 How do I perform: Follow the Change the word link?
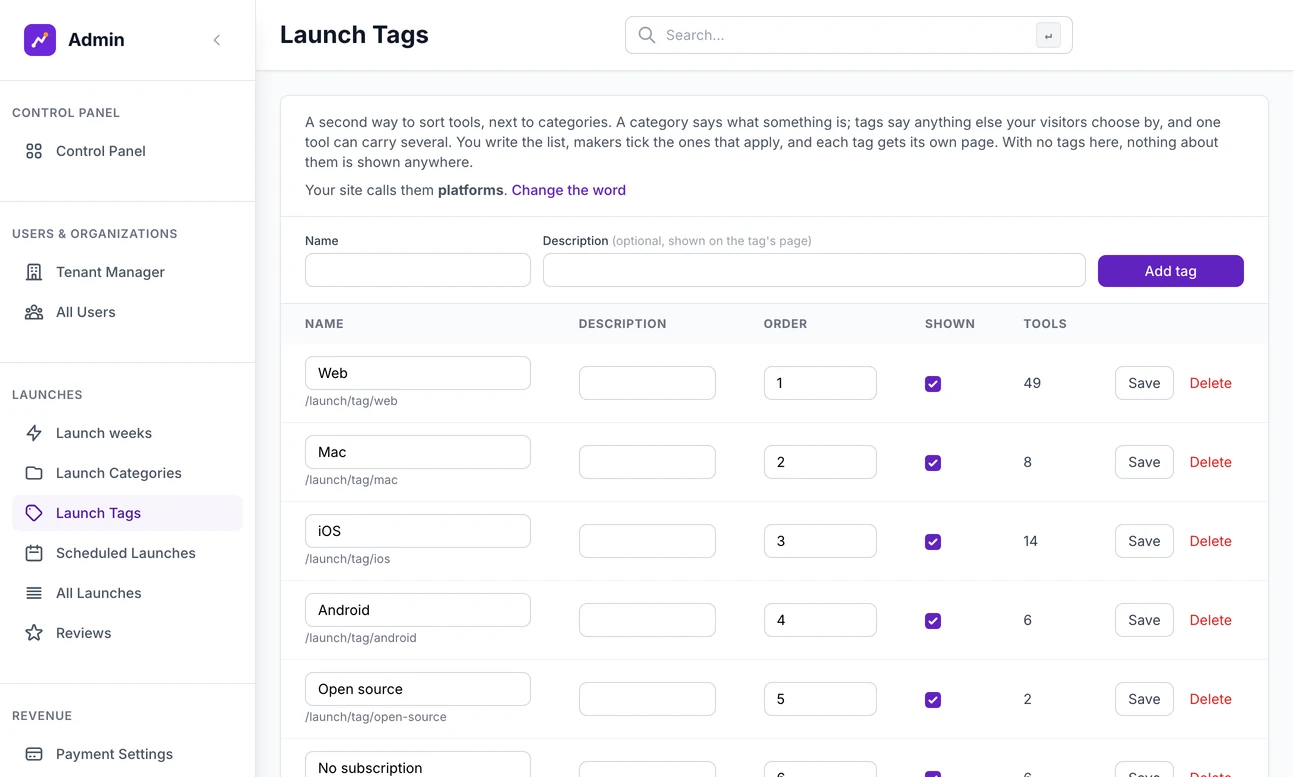[568, 190]
